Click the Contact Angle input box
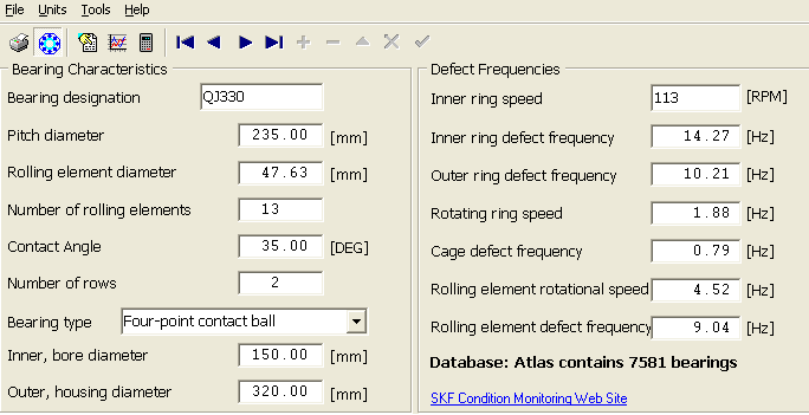Screen dimensions: 809x415 pos(281,246)
